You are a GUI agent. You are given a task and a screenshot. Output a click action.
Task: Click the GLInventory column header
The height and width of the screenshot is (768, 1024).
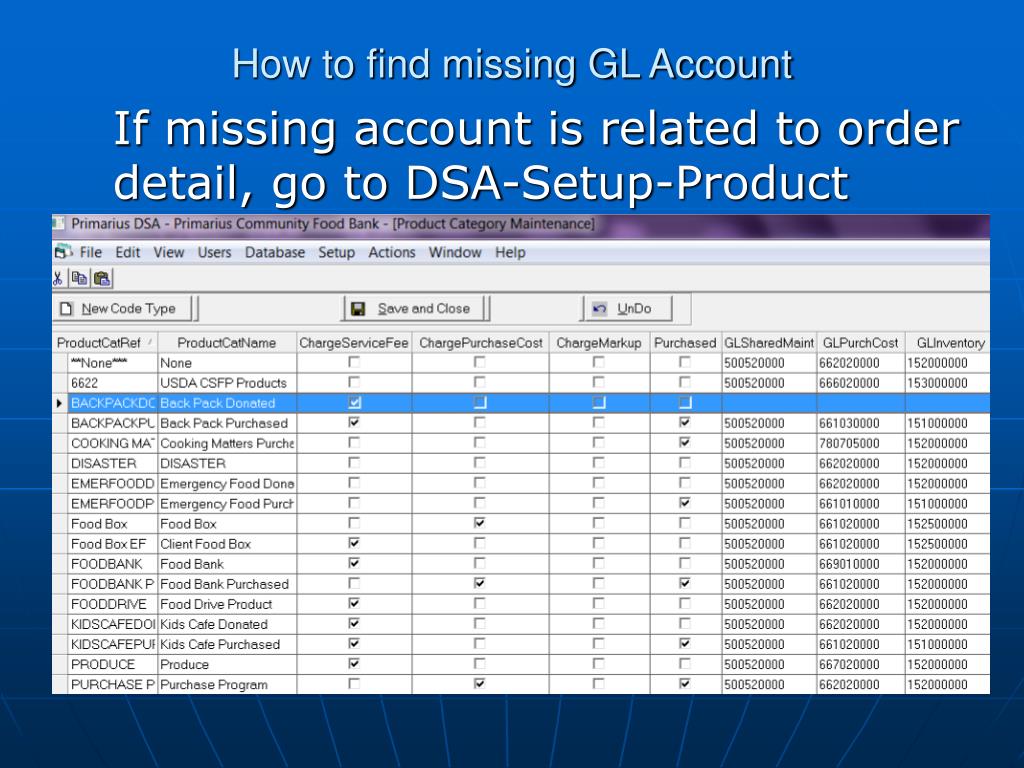click(x=948, y=343)
